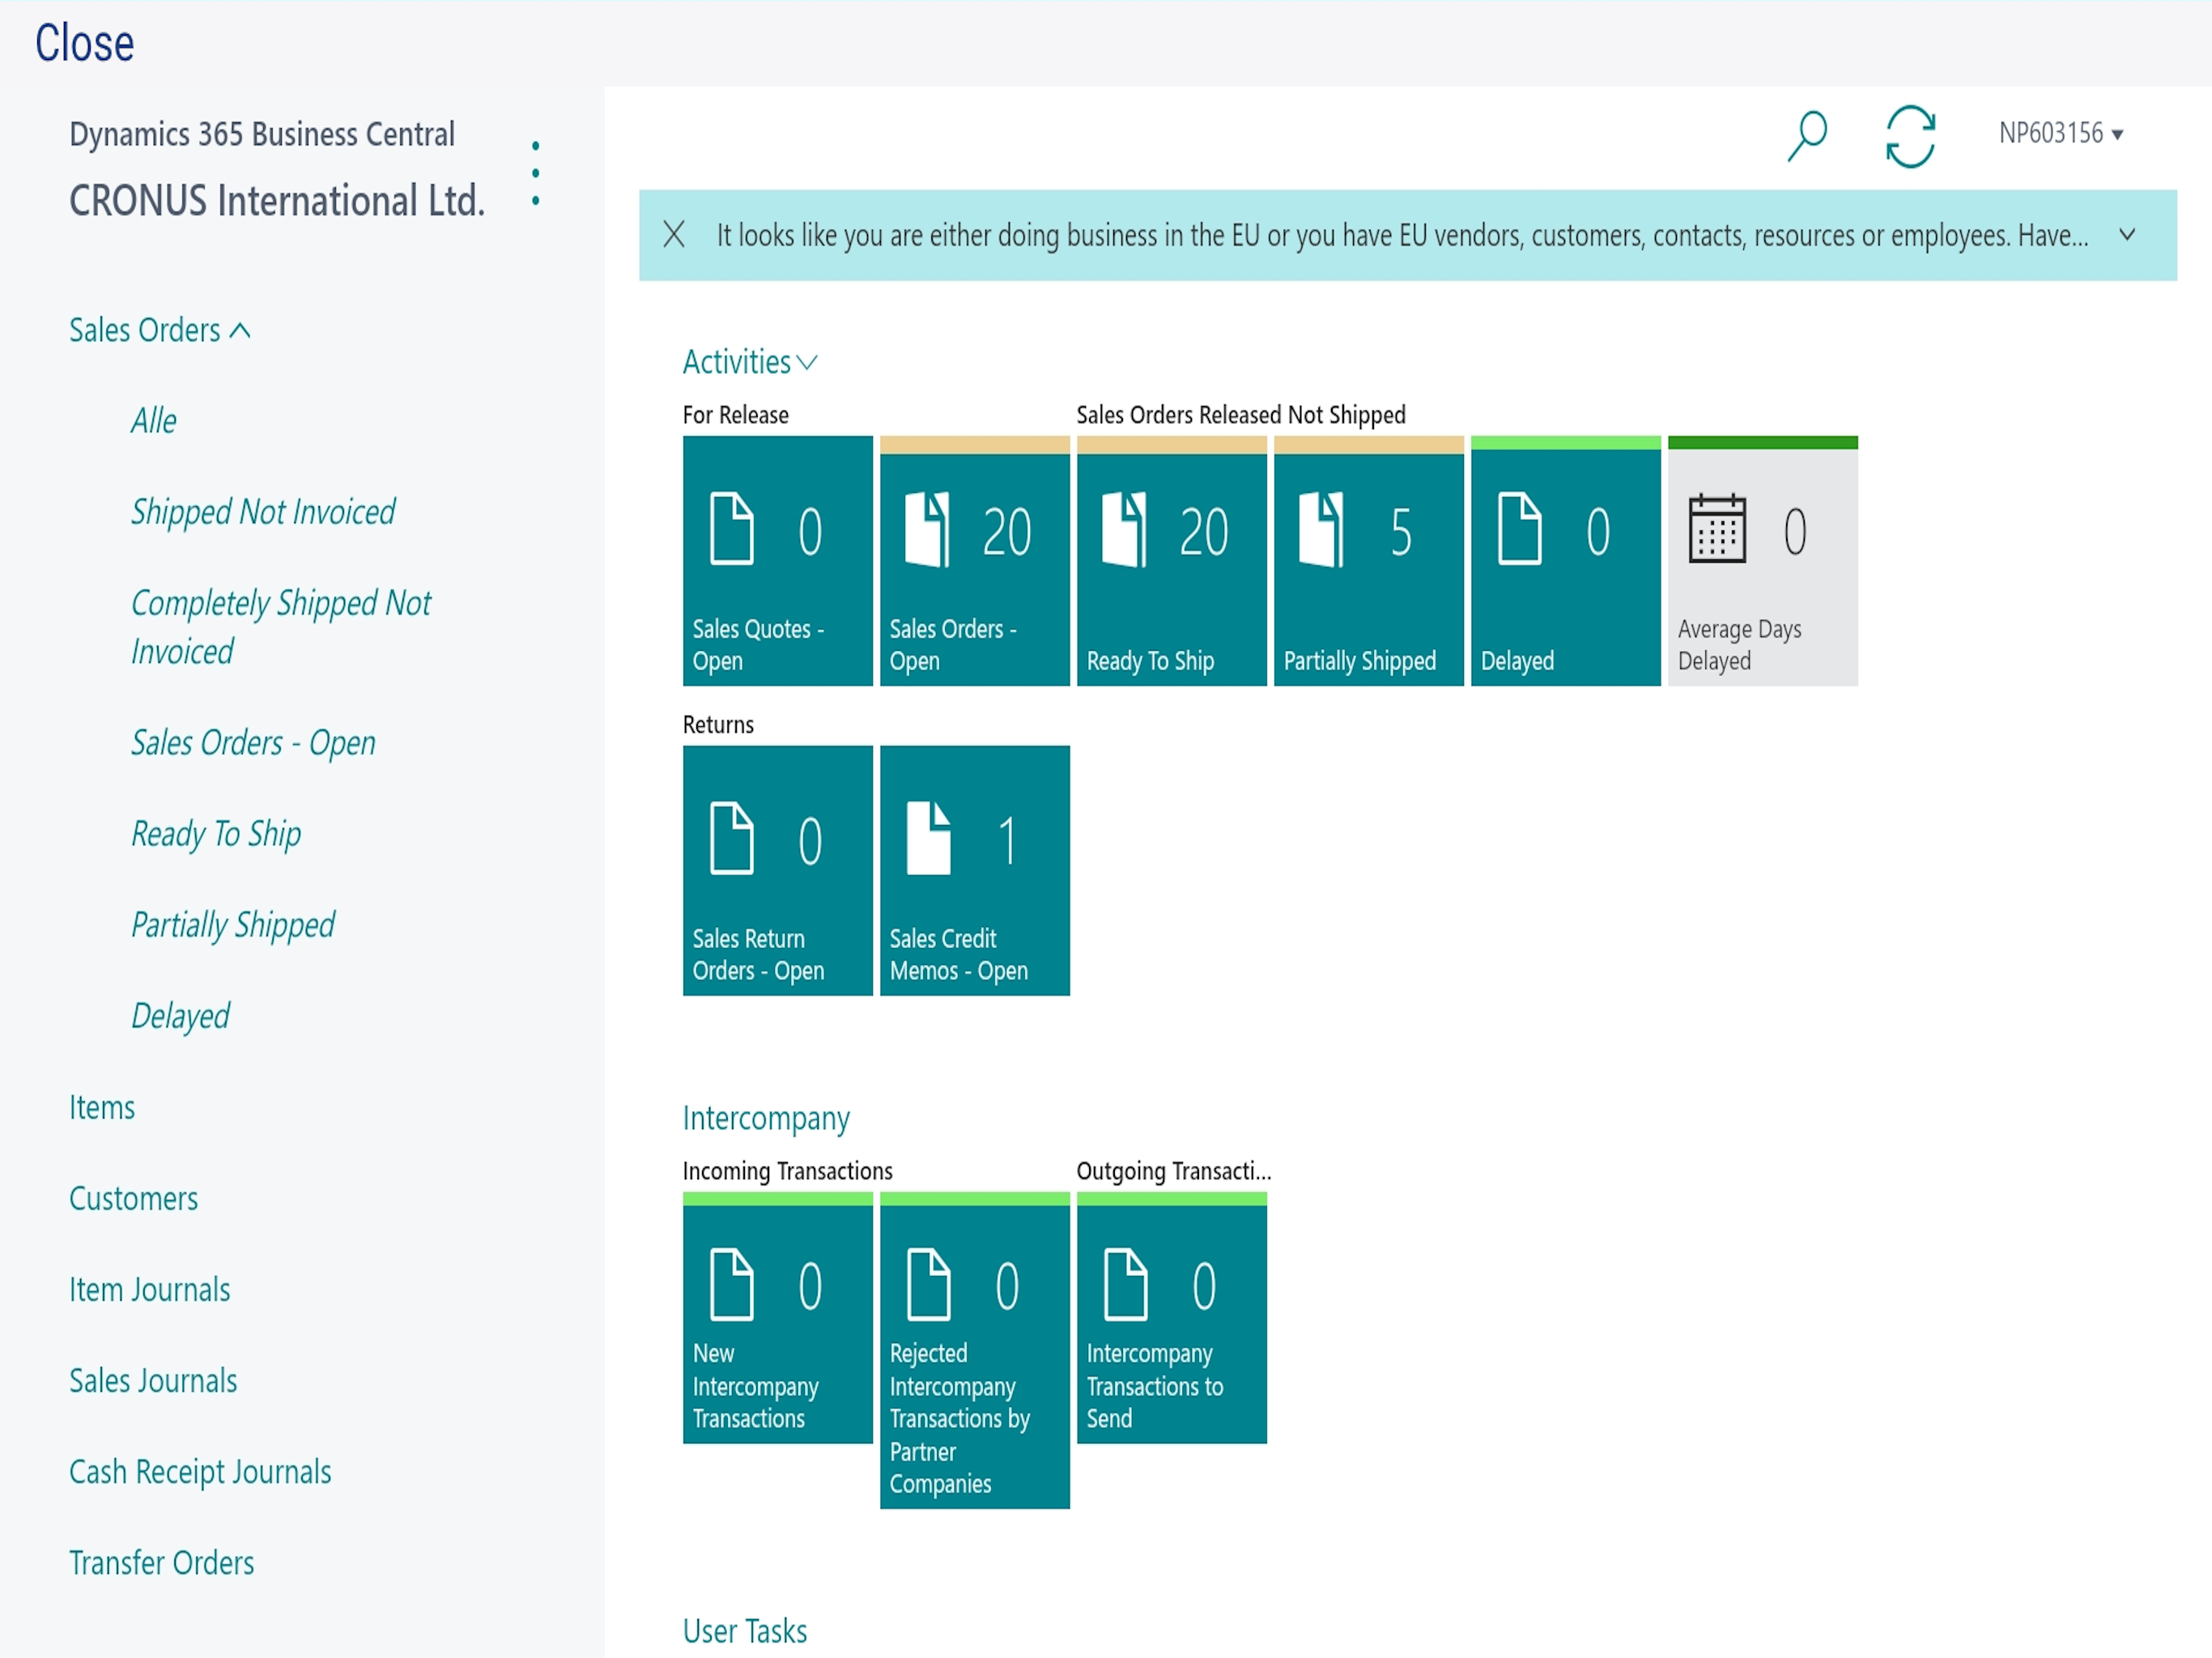Expand the EU notification message chevron
Screen dimensions: 2212x1658
[2127, 235]
